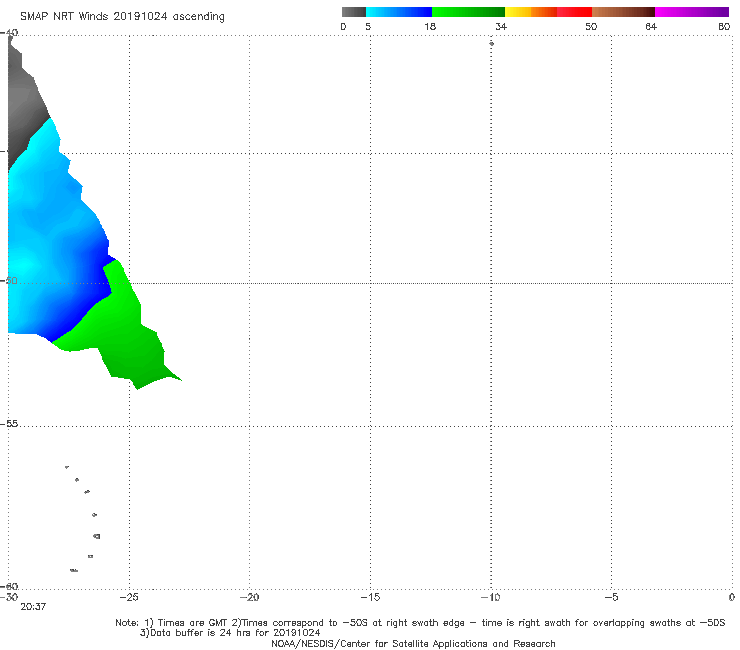
Task: Select the brown 50-64 color bar segment
Action: coord(623,12)
